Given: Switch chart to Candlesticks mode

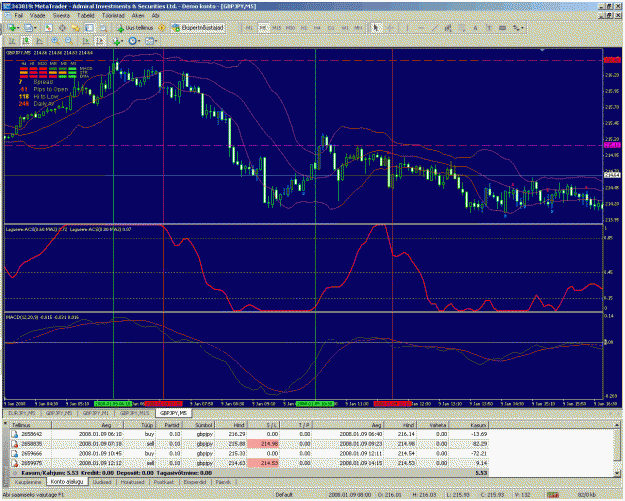Looking at the screenshot, I should click(26, 41).
